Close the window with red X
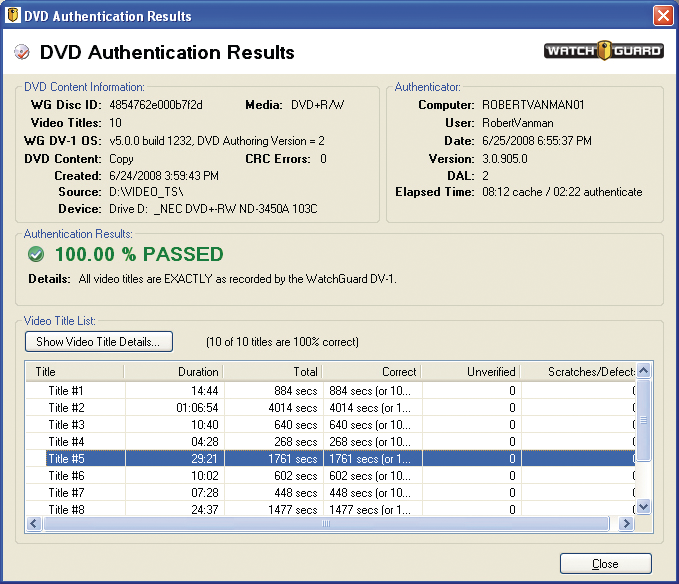Image resolution: width=679 pixels, height=584 pixels. [x=662, y=16]
